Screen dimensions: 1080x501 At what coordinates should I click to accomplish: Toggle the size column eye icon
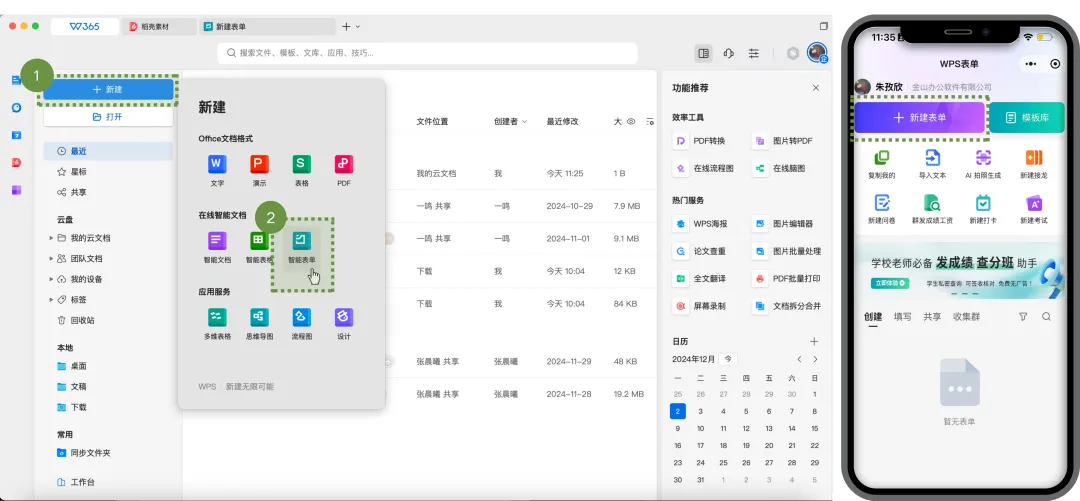630,121
